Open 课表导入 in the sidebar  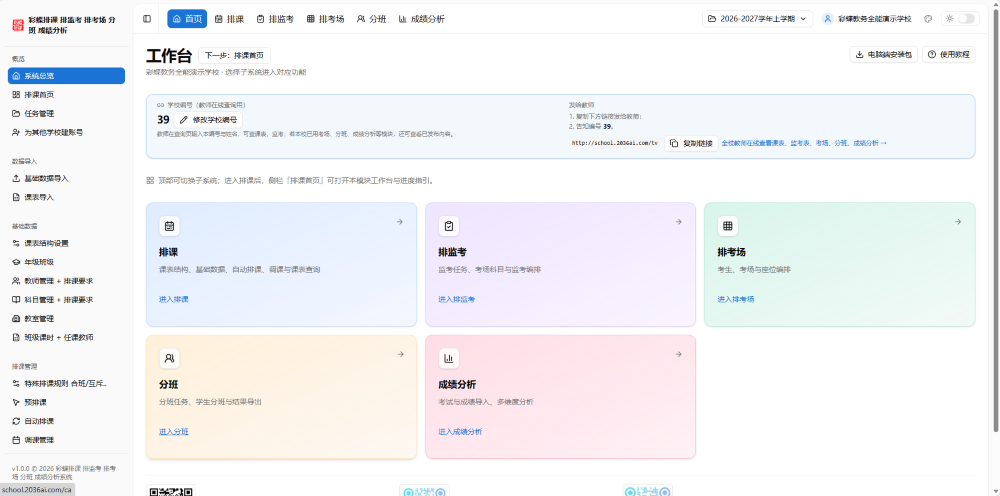(x=66, y=198)
